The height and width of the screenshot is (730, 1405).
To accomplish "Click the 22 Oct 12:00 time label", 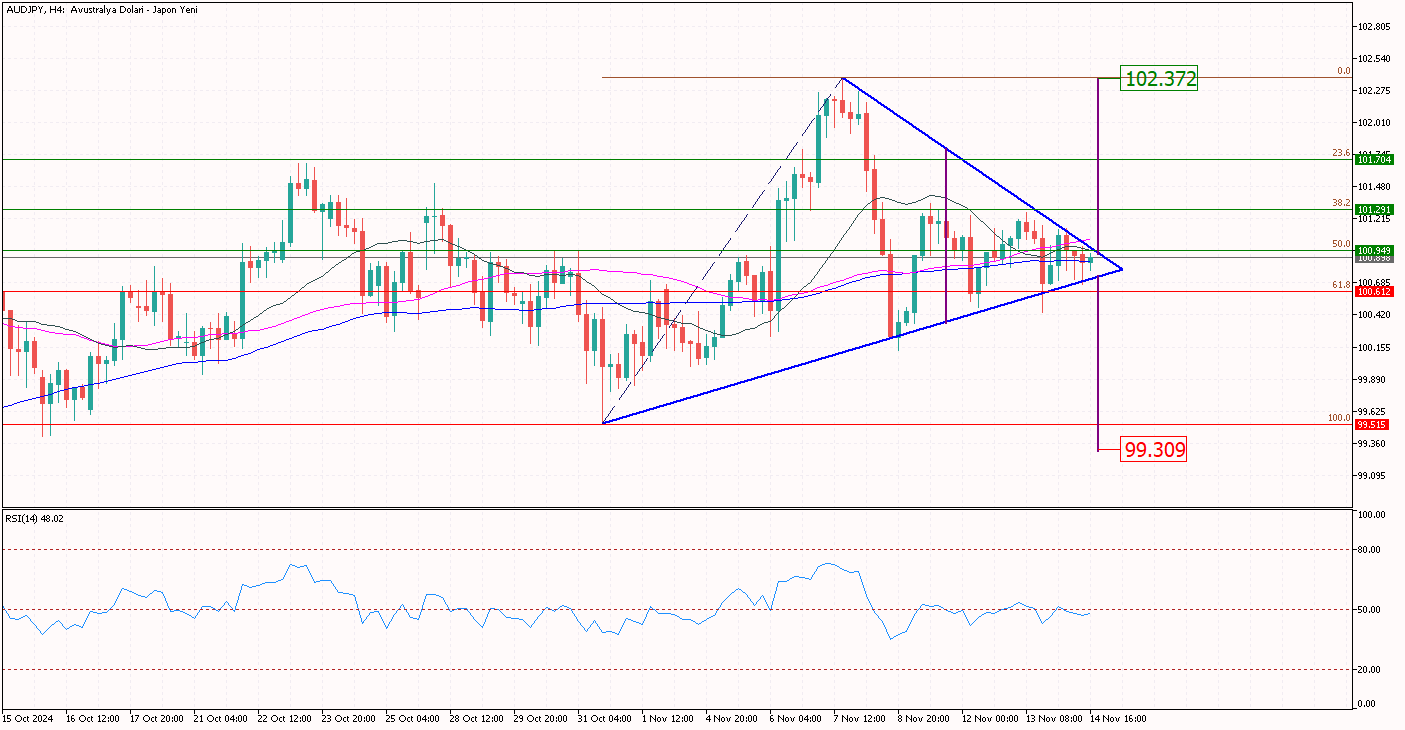I will 286,718.
